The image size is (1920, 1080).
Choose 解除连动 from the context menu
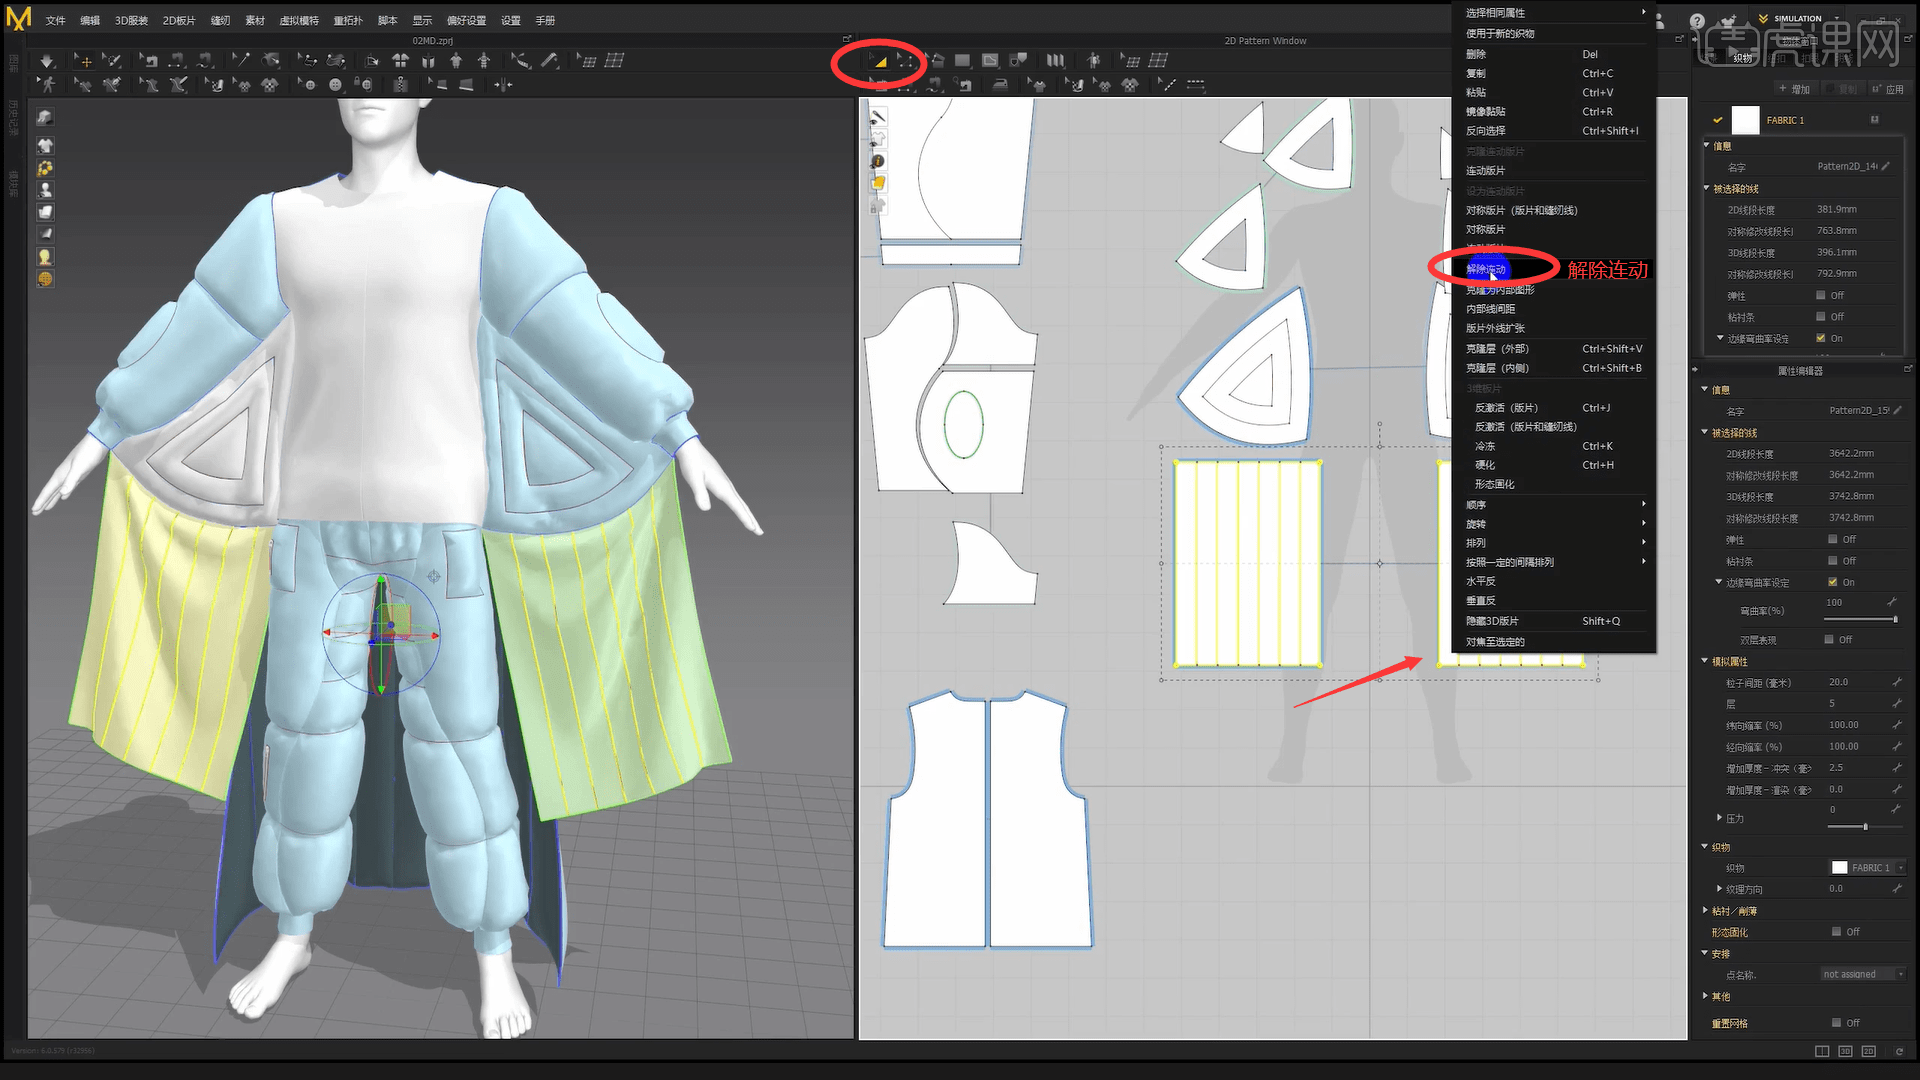(1490, 269)
